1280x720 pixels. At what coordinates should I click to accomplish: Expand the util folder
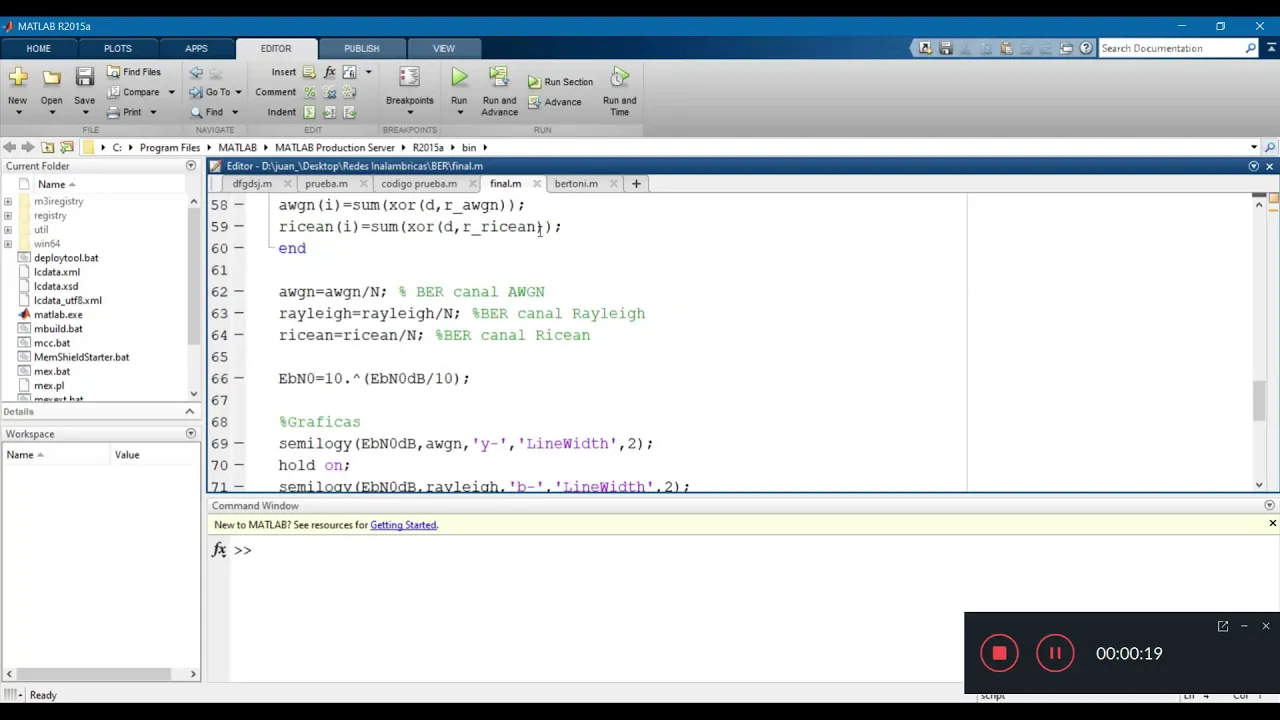[x=8, y=229]
